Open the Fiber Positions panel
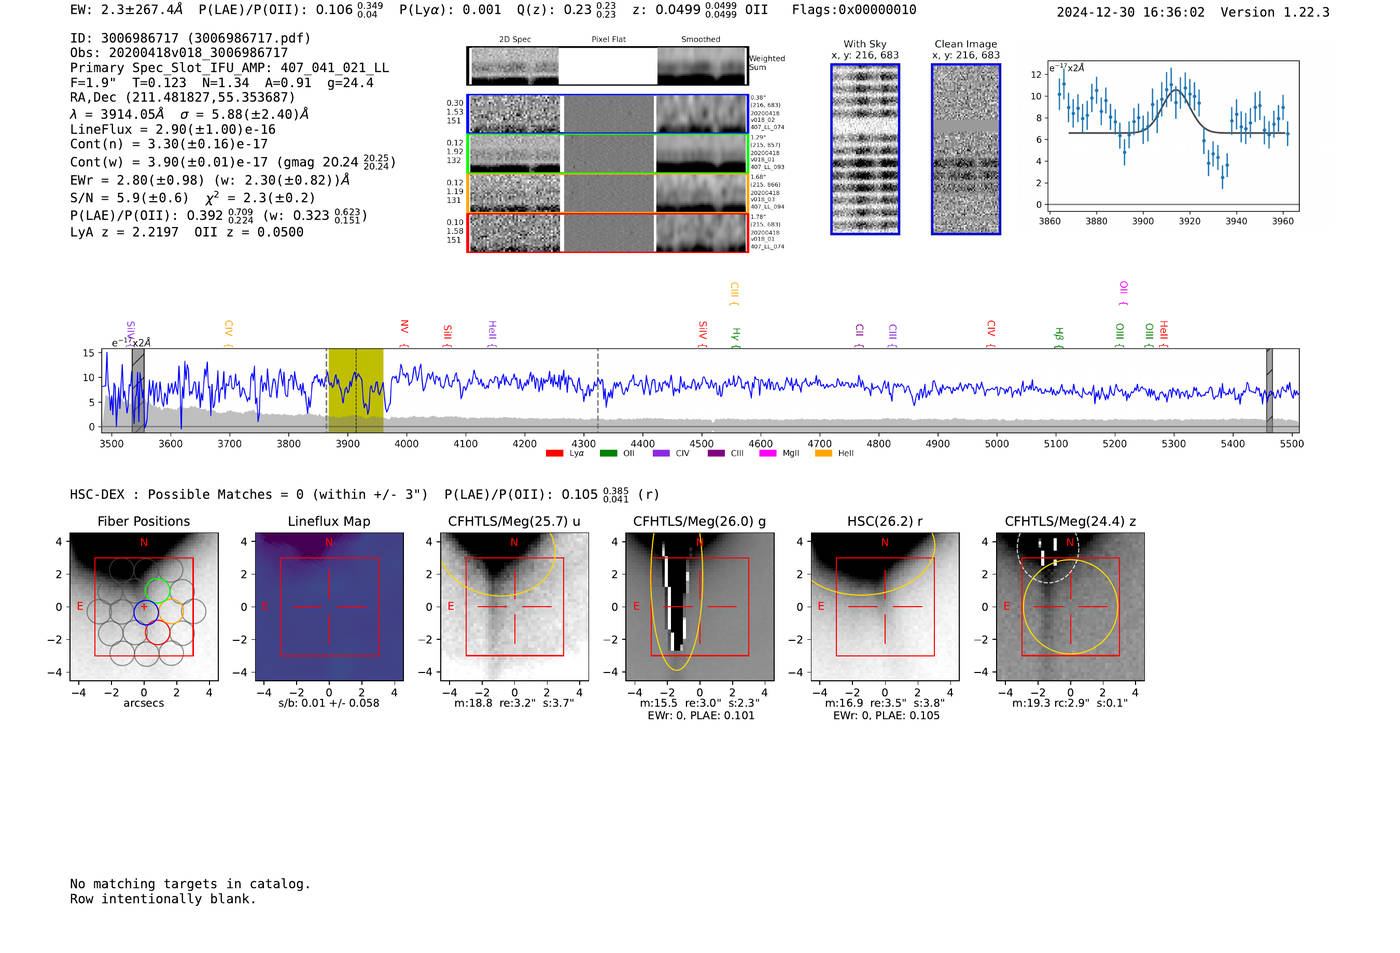The image size is (1400, 953). click(144, 607)
